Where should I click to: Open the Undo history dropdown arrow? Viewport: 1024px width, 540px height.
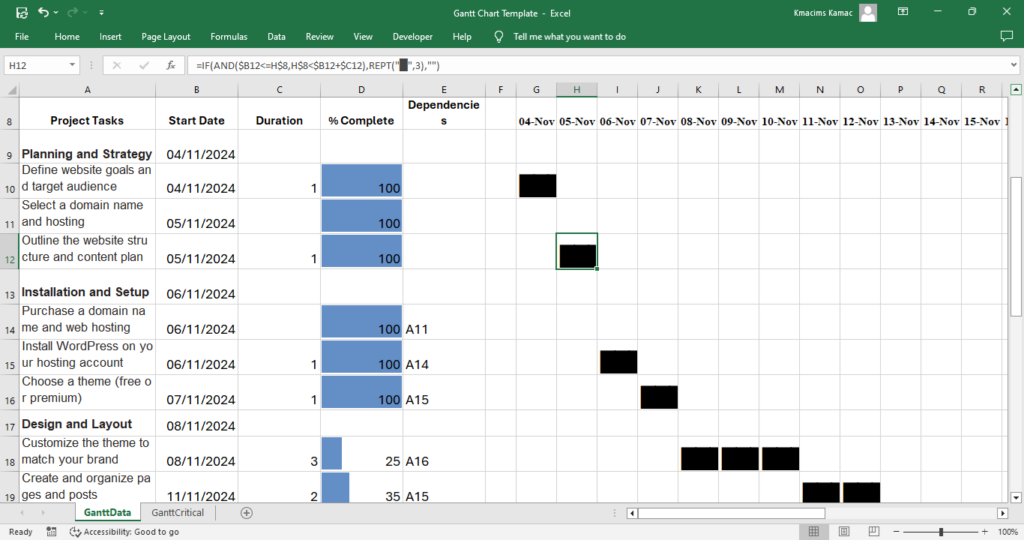[56, 12]
